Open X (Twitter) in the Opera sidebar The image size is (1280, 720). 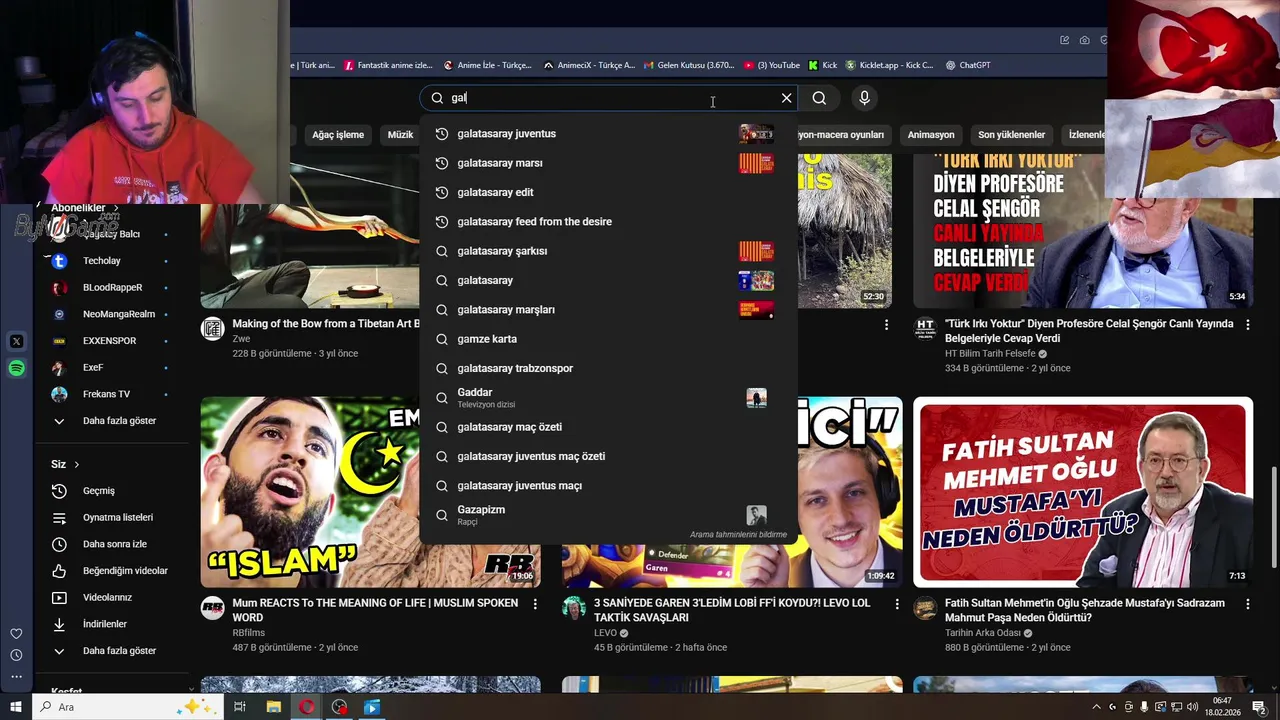coord(16,341)
